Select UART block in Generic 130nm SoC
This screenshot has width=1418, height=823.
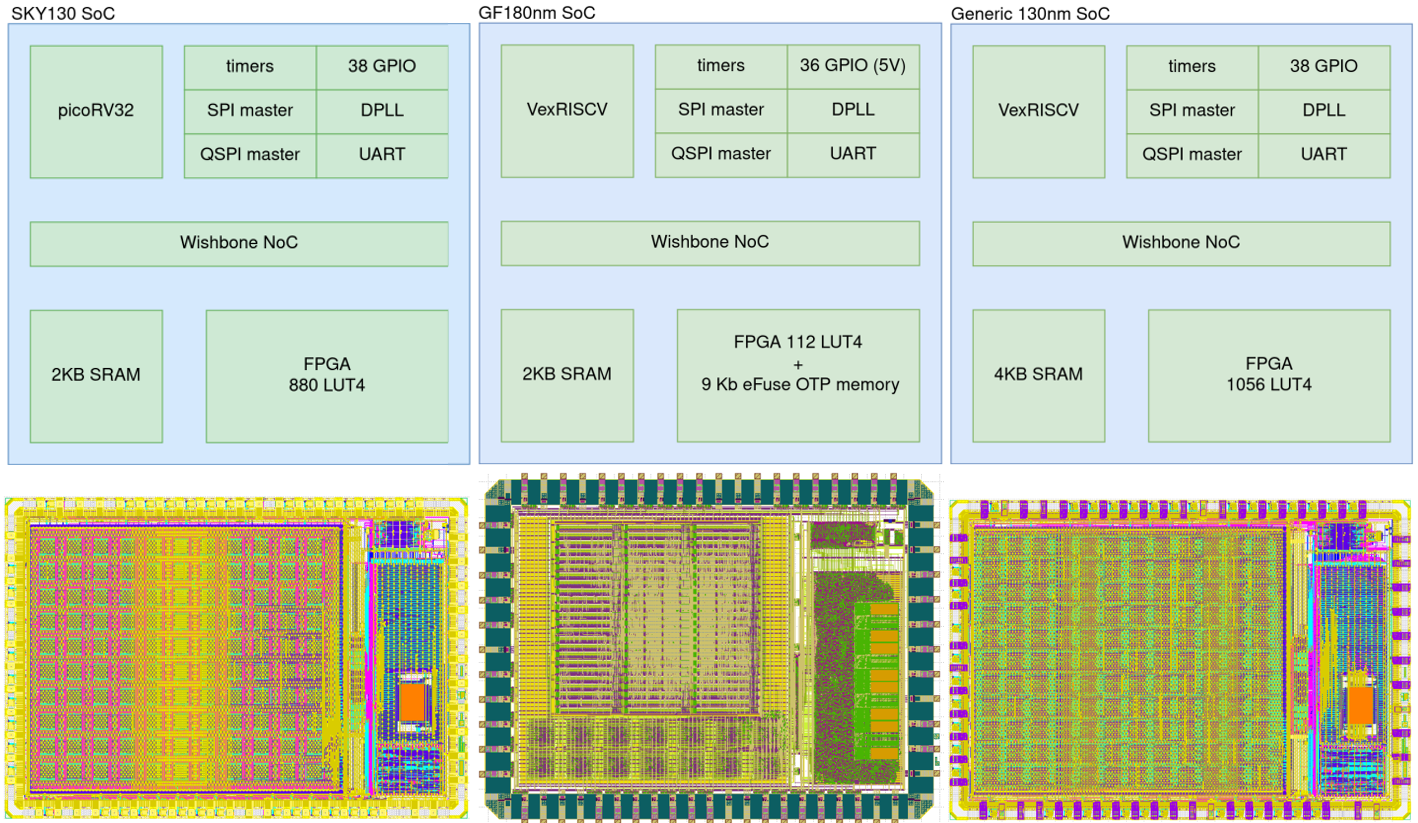(1324, 155)
